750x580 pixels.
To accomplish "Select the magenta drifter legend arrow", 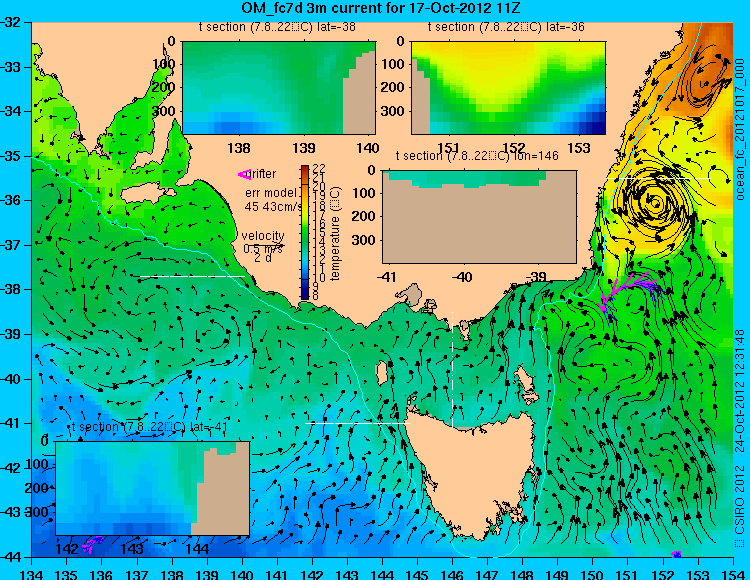I will (244, 175).
